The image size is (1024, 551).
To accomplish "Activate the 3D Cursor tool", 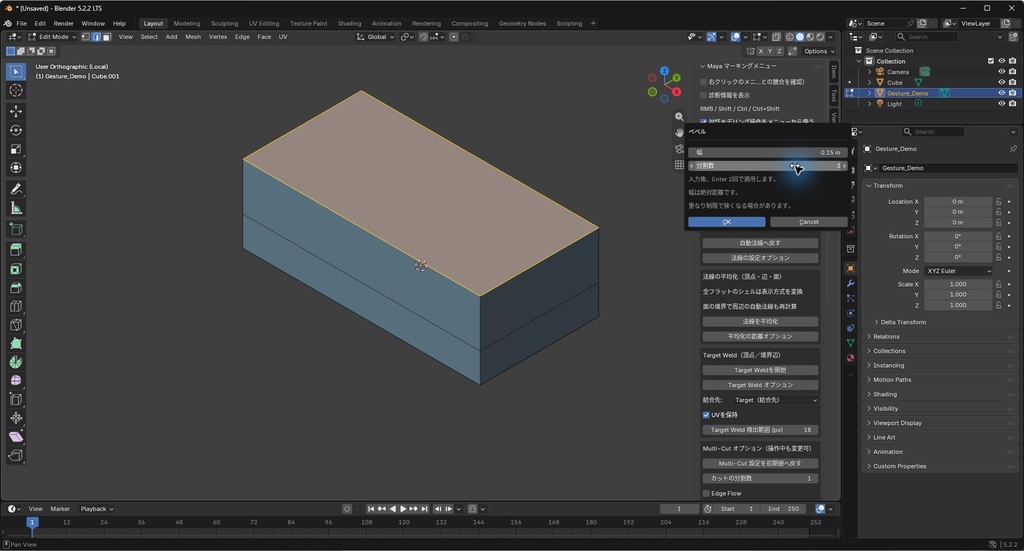I will (x=16, y=90).
